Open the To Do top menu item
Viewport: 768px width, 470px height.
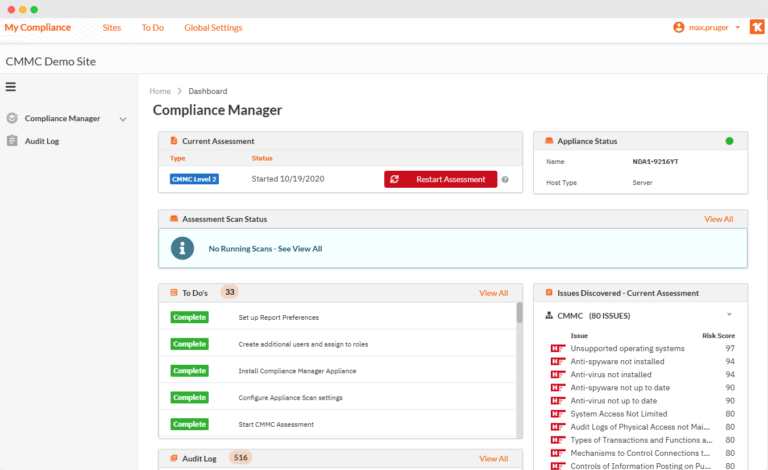[x=153, y=27]
